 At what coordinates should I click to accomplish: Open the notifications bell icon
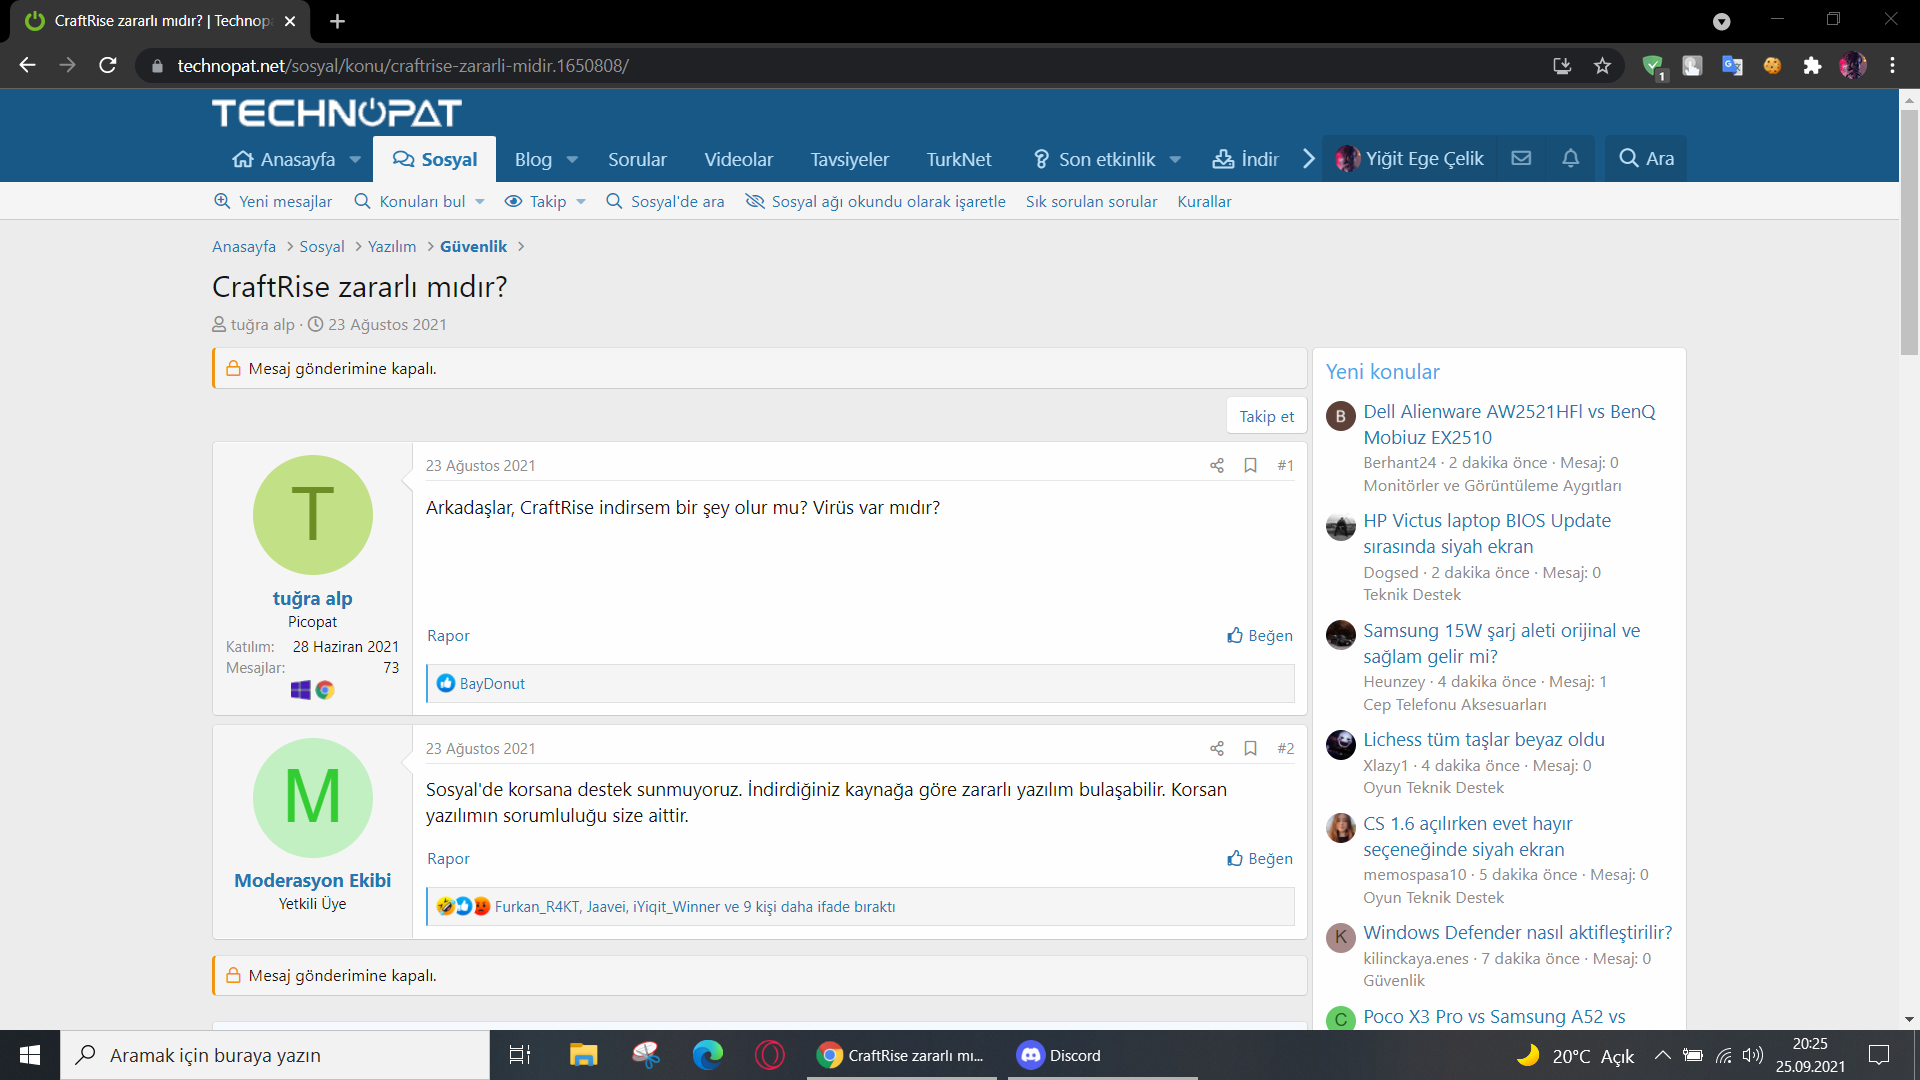pyautogui.click(x=1570, y=158)
